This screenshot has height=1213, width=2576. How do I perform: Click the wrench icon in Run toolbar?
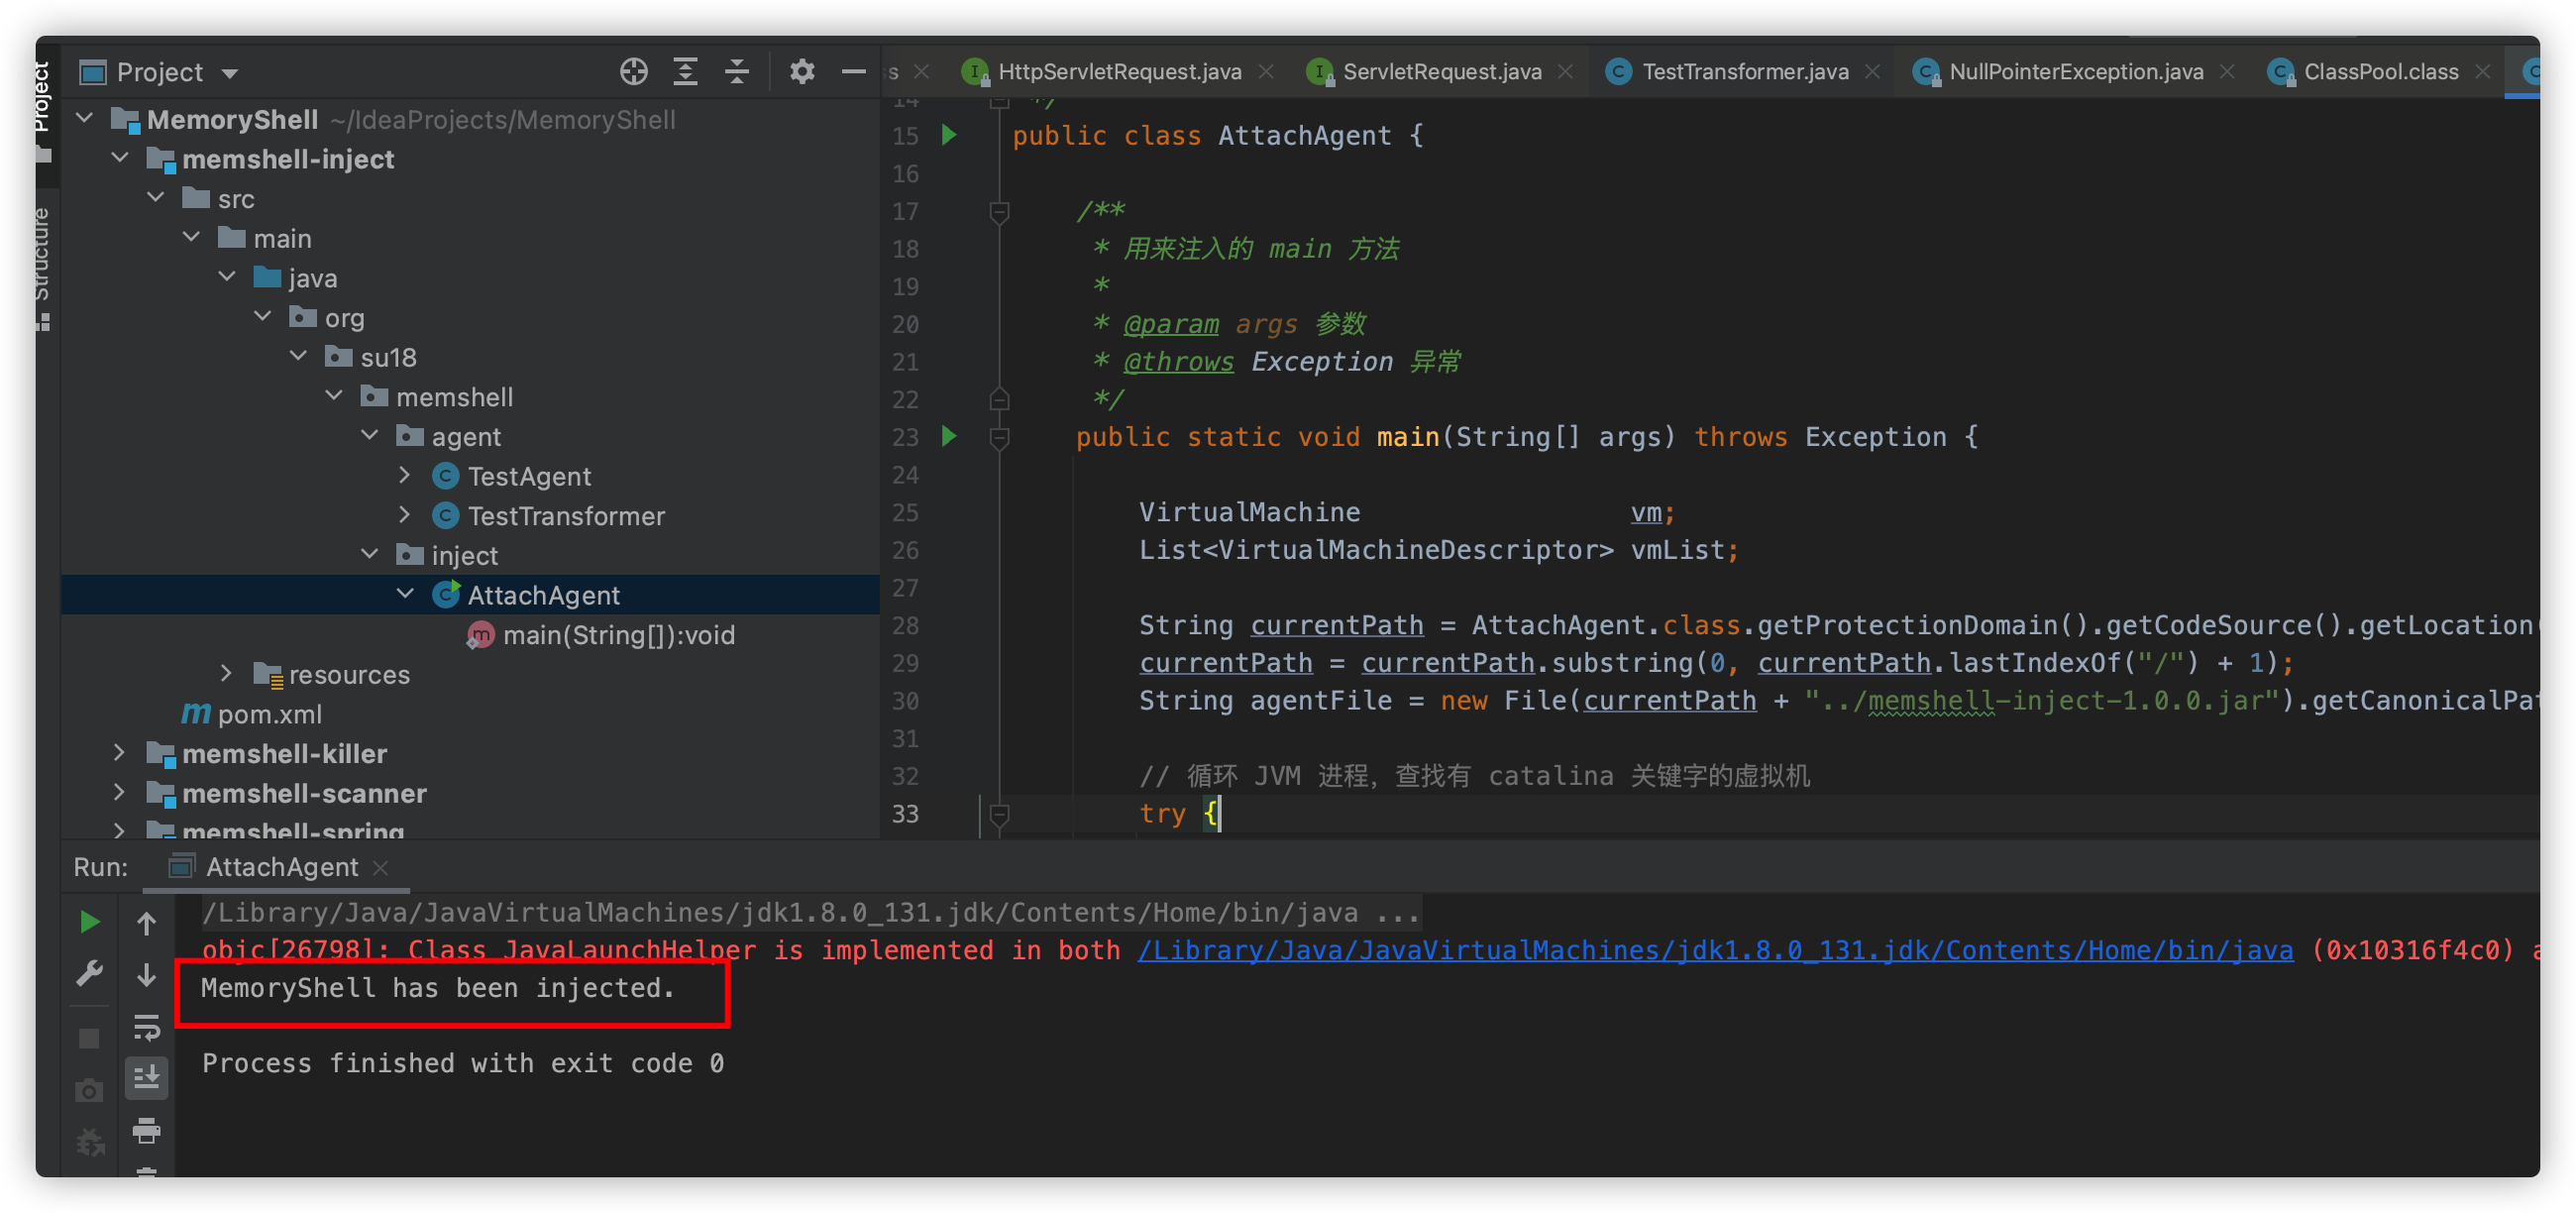tap(89, 973)
